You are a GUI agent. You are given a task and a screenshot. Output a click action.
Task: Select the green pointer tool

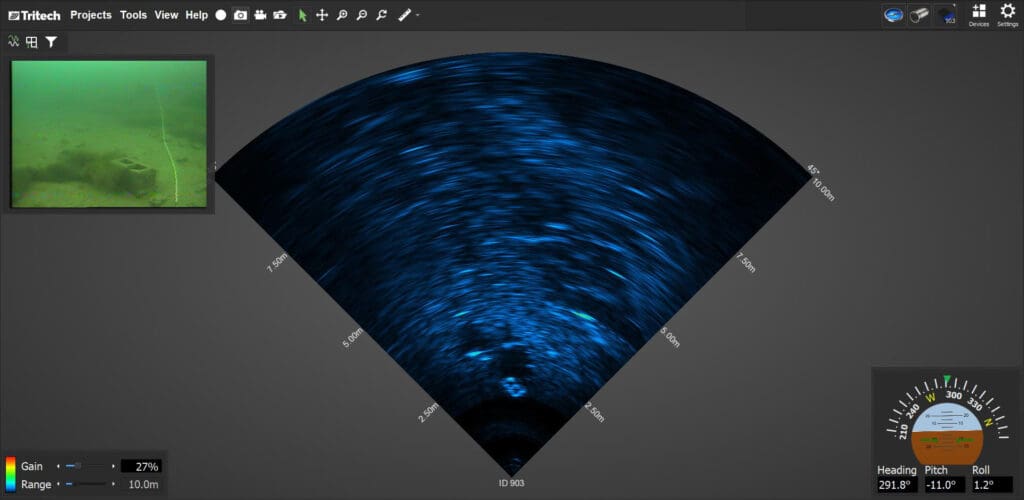[x=303, y=15]
